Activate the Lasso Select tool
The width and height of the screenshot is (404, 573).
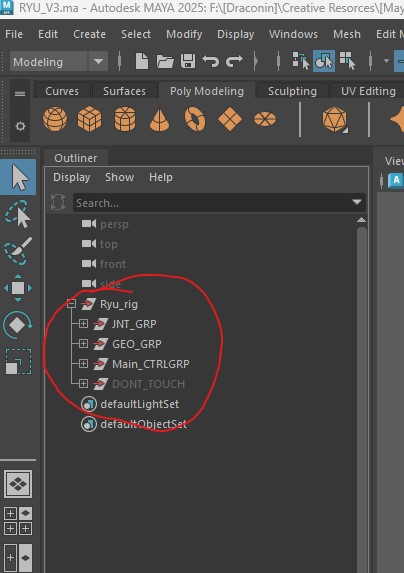(x=18, y=214)
